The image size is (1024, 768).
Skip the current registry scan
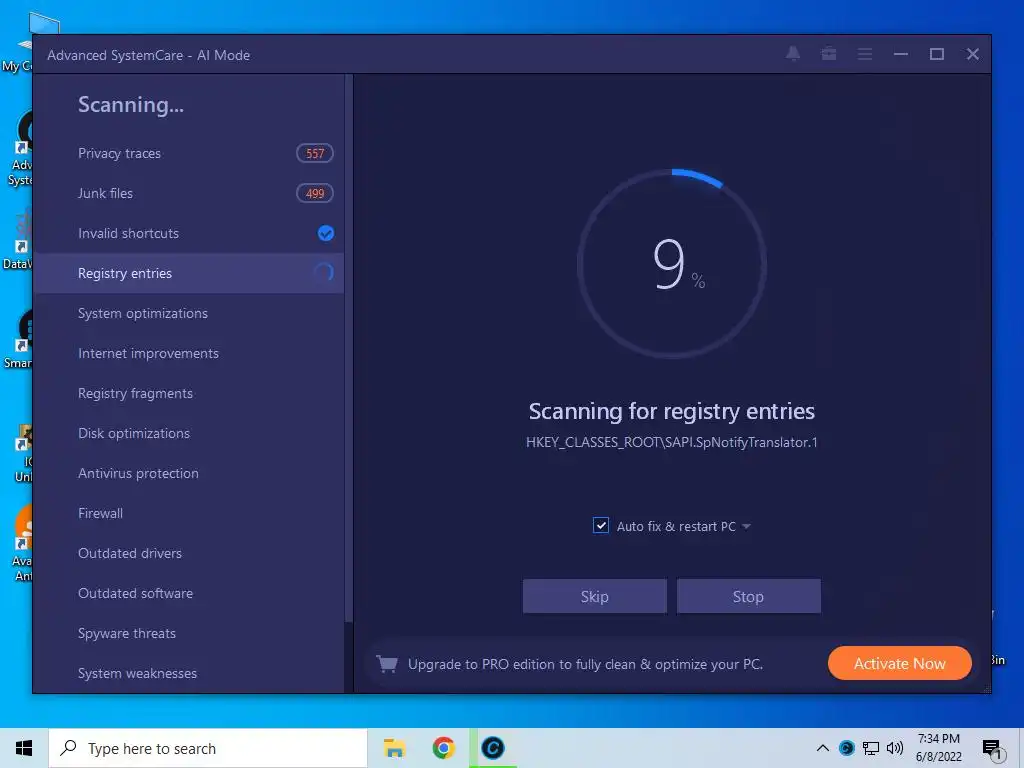pos(594,596)
